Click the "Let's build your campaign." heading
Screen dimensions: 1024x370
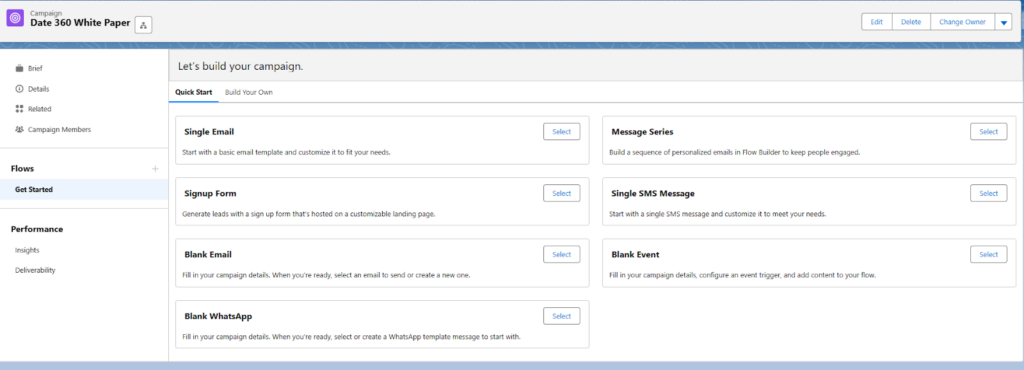tap(240, 67)
